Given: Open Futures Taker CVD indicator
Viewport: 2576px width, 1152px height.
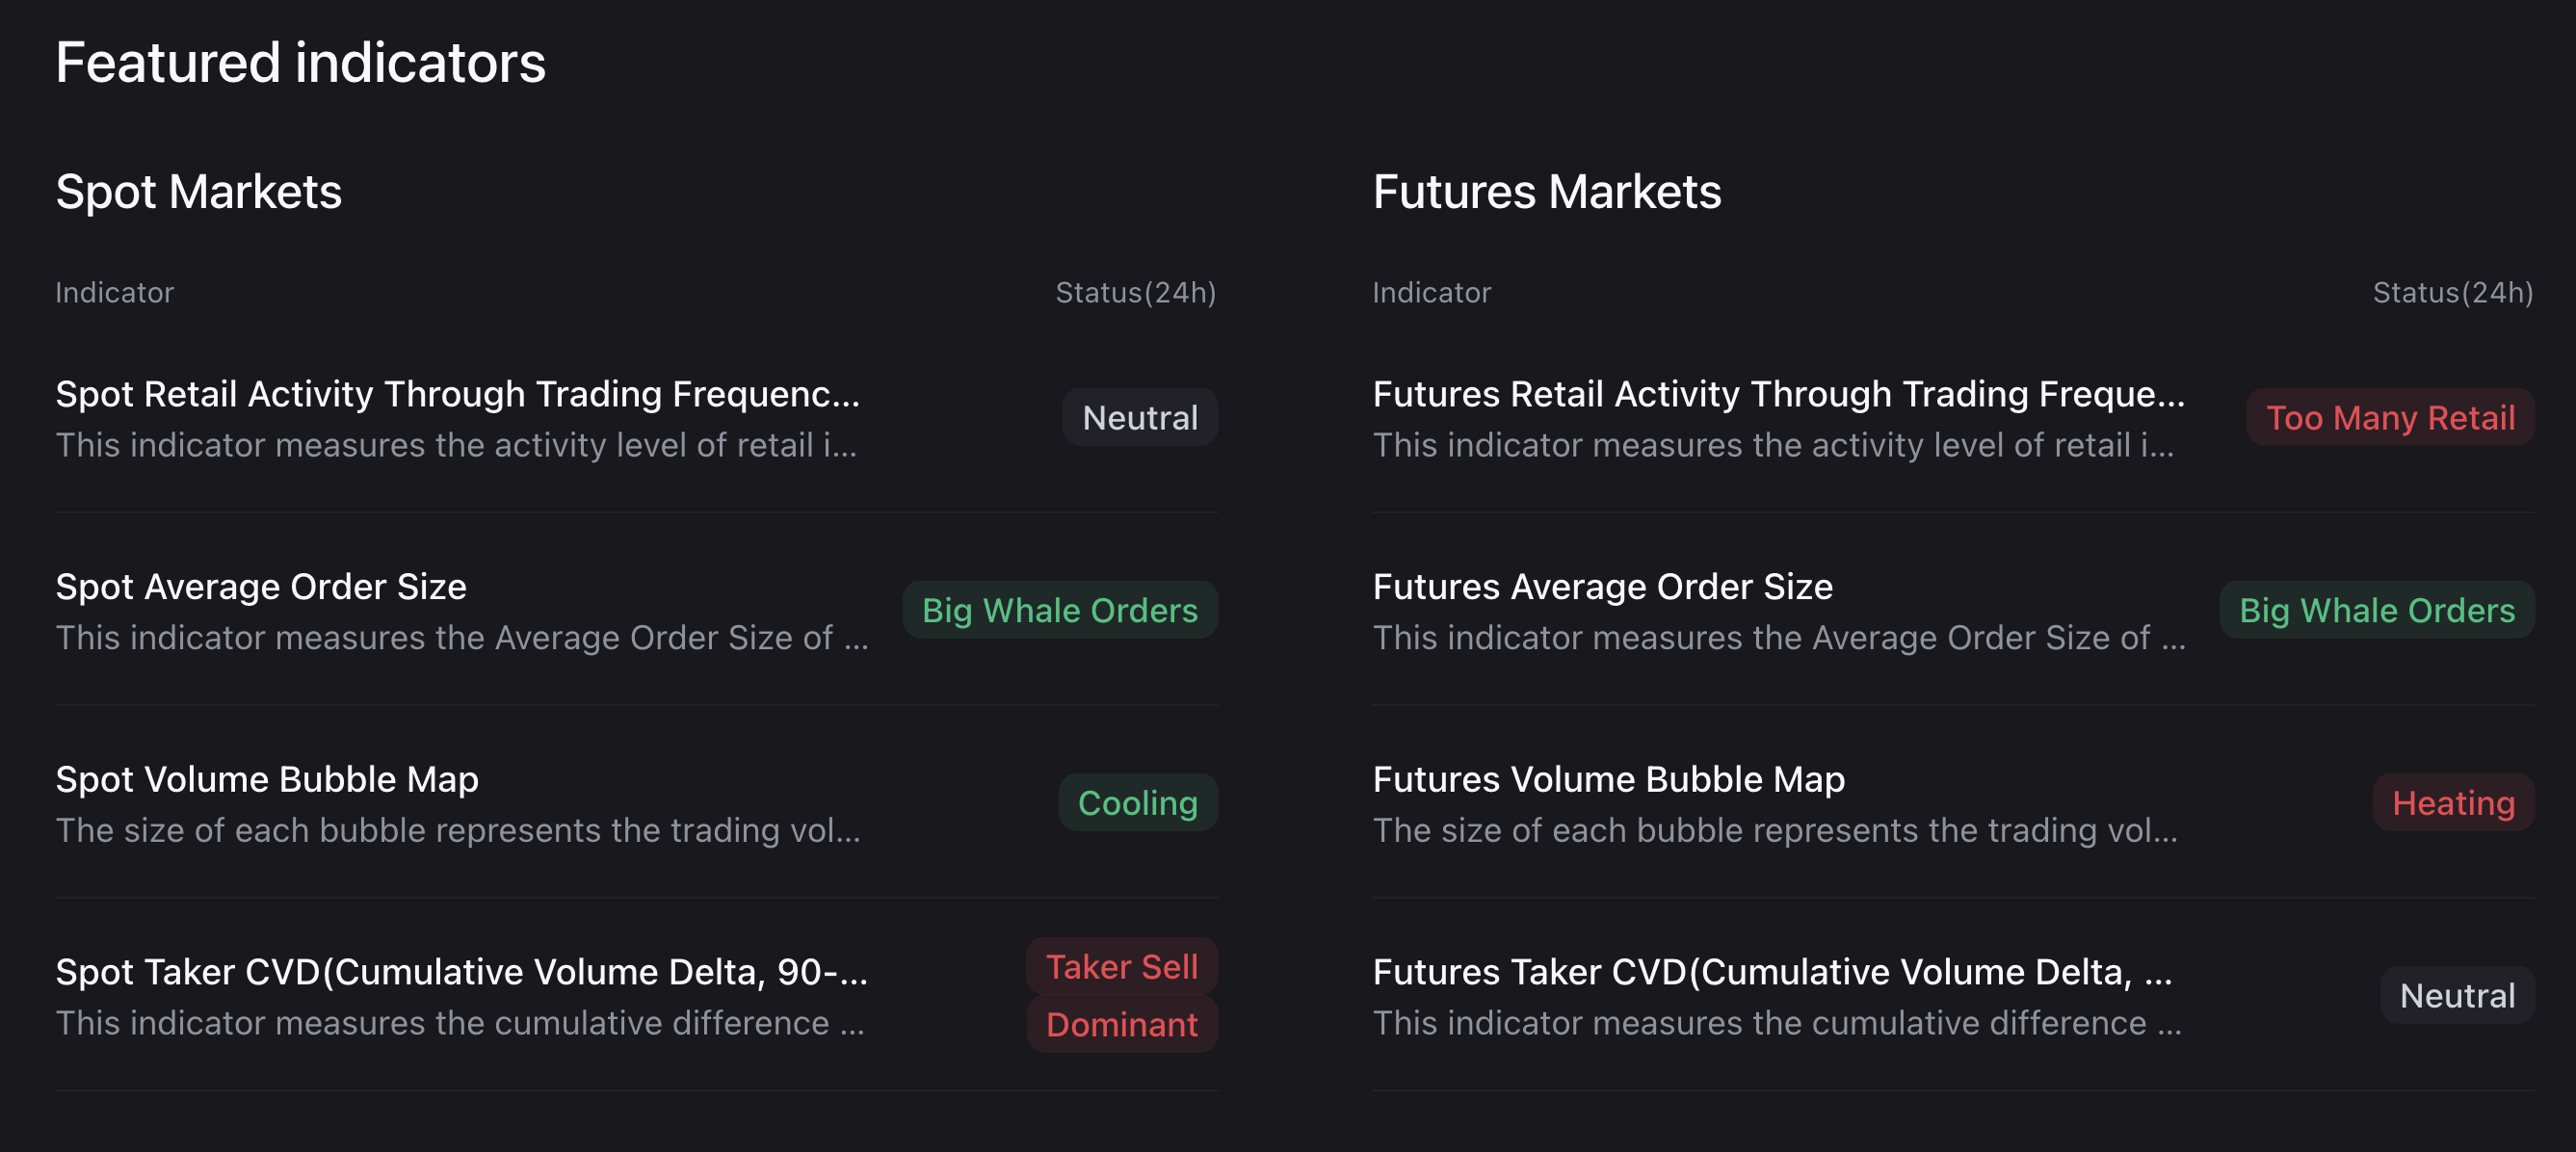Looking at the screenshot, I should [1771, 972].
